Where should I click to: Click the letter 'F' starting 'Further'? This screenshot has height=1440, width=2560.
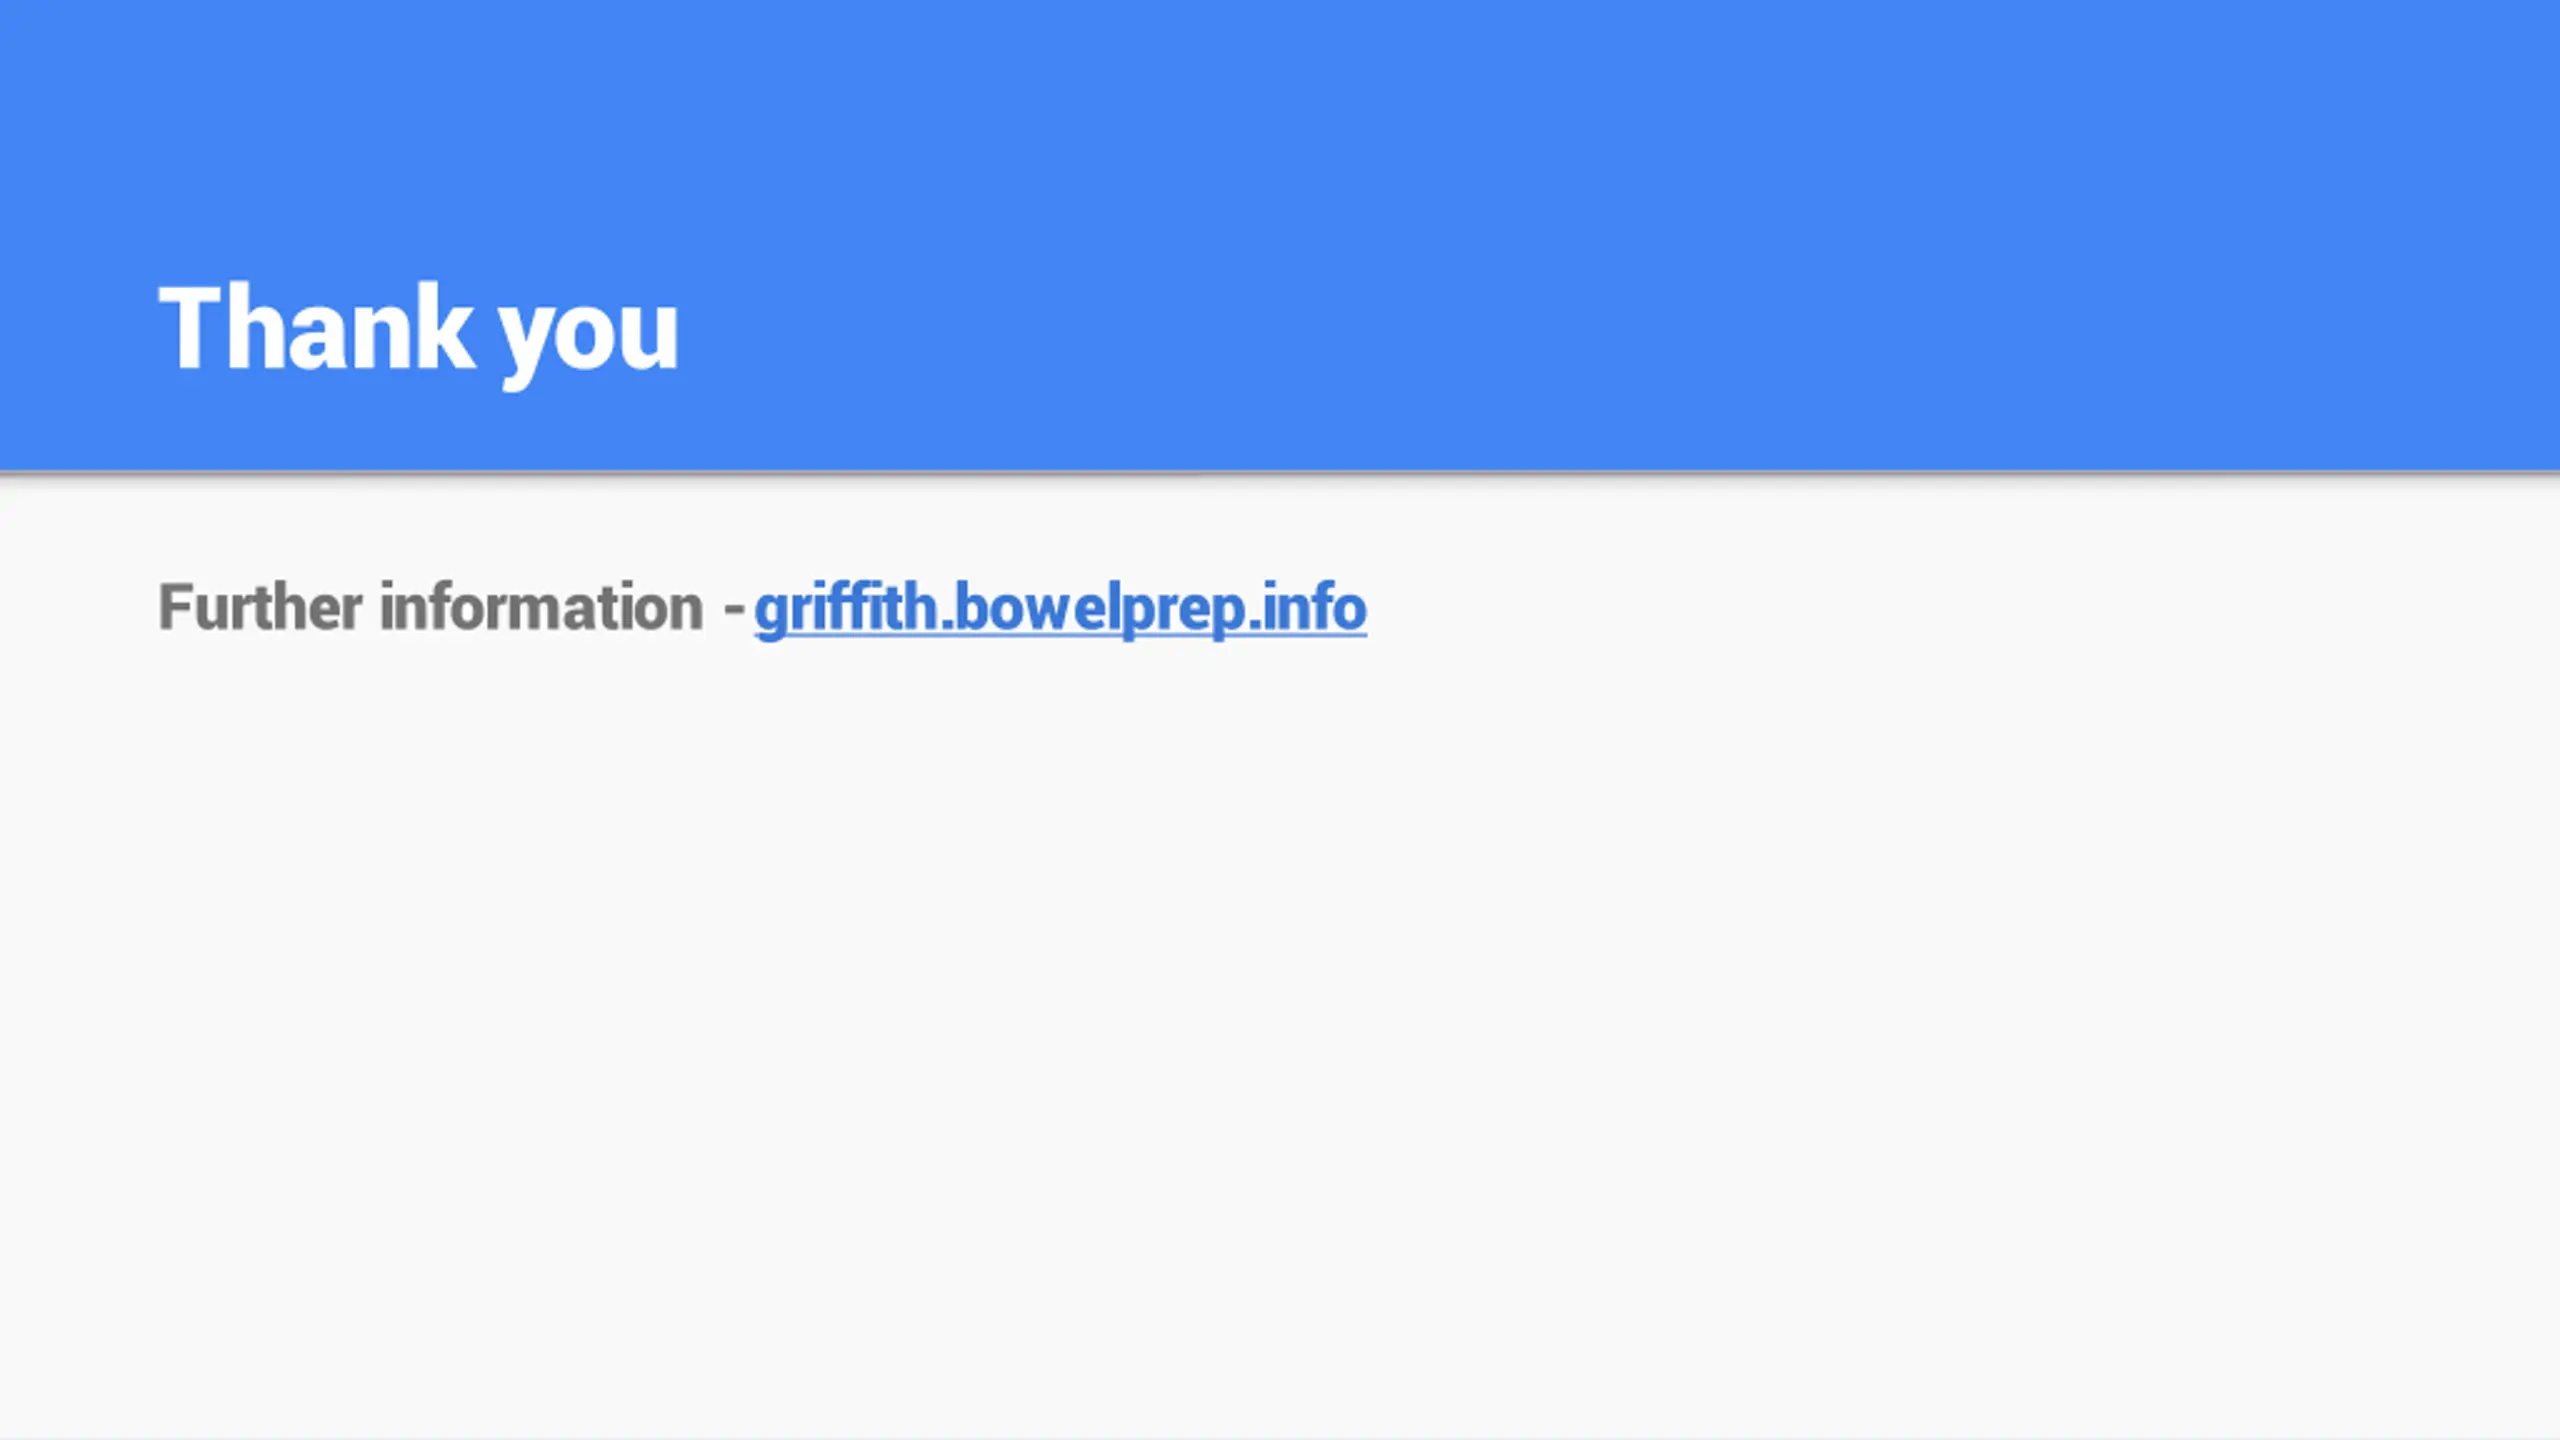pos(176,606)
